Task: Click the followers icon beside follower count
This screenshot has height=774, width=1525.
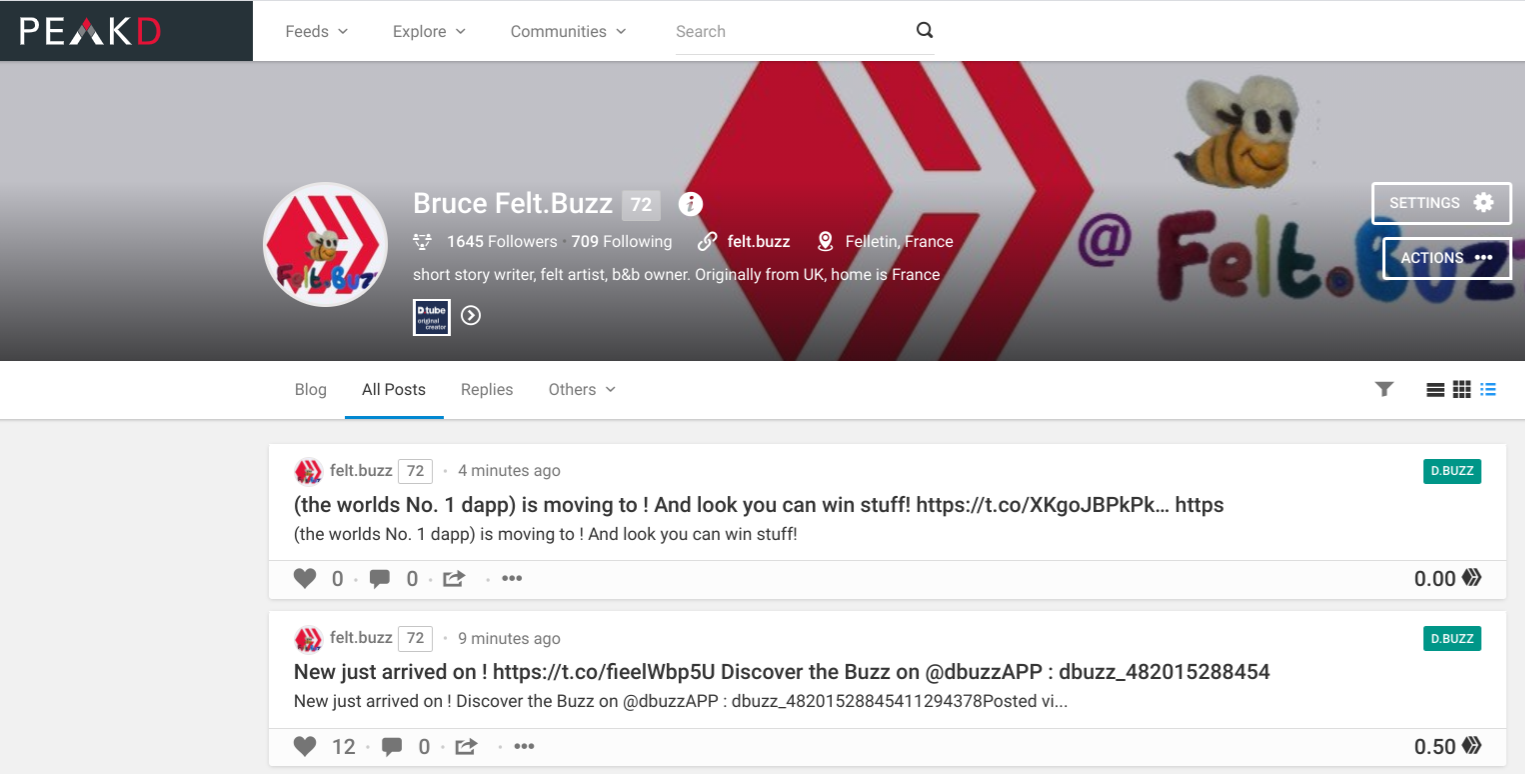Action: [x=423, y=241]
